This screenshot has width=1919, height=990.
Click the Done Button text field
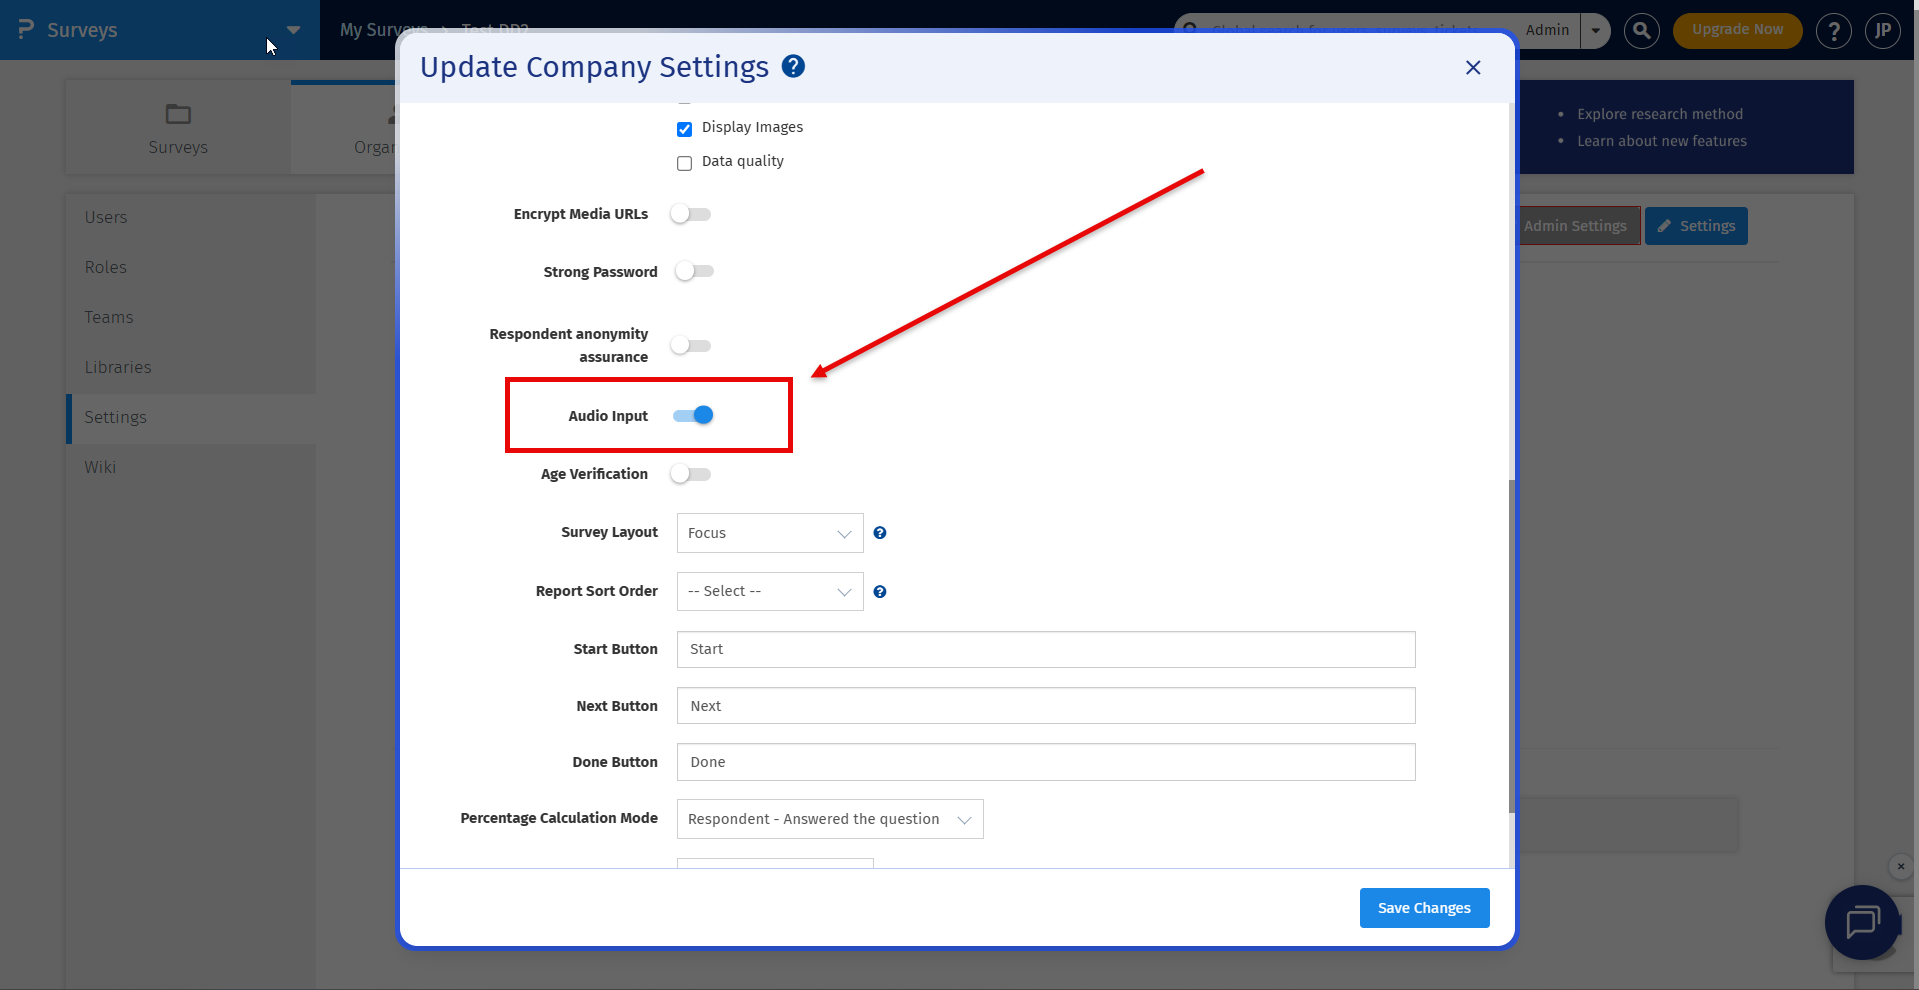[x=1046, y=762]
